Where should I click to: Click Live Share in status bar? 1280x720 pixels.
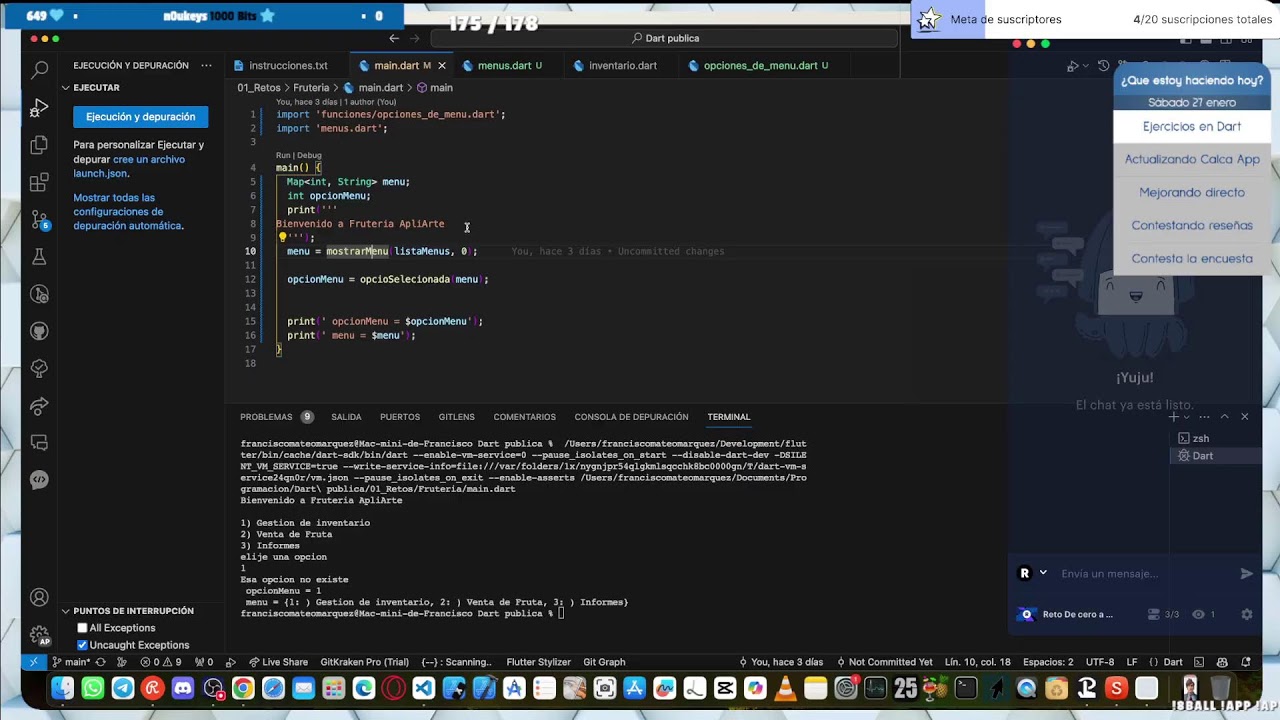tap(278, 662)
